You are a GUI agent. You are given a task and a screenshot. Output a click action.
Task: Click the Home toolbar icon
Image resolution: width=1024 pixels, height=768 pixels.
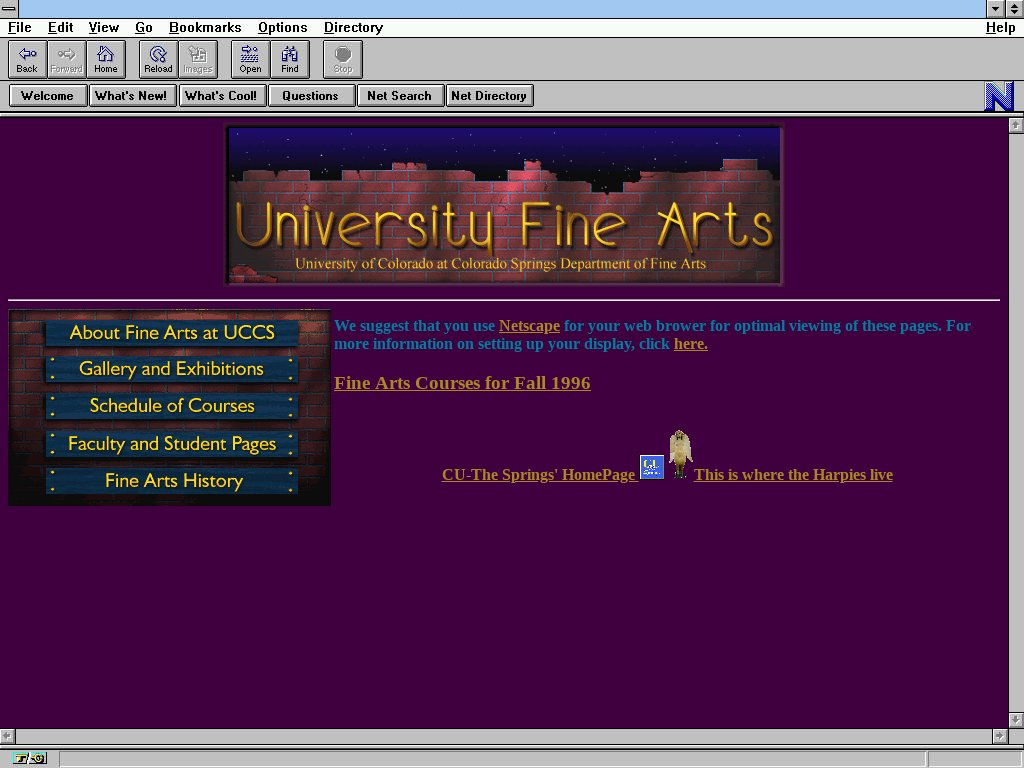(x=105, y=59)
